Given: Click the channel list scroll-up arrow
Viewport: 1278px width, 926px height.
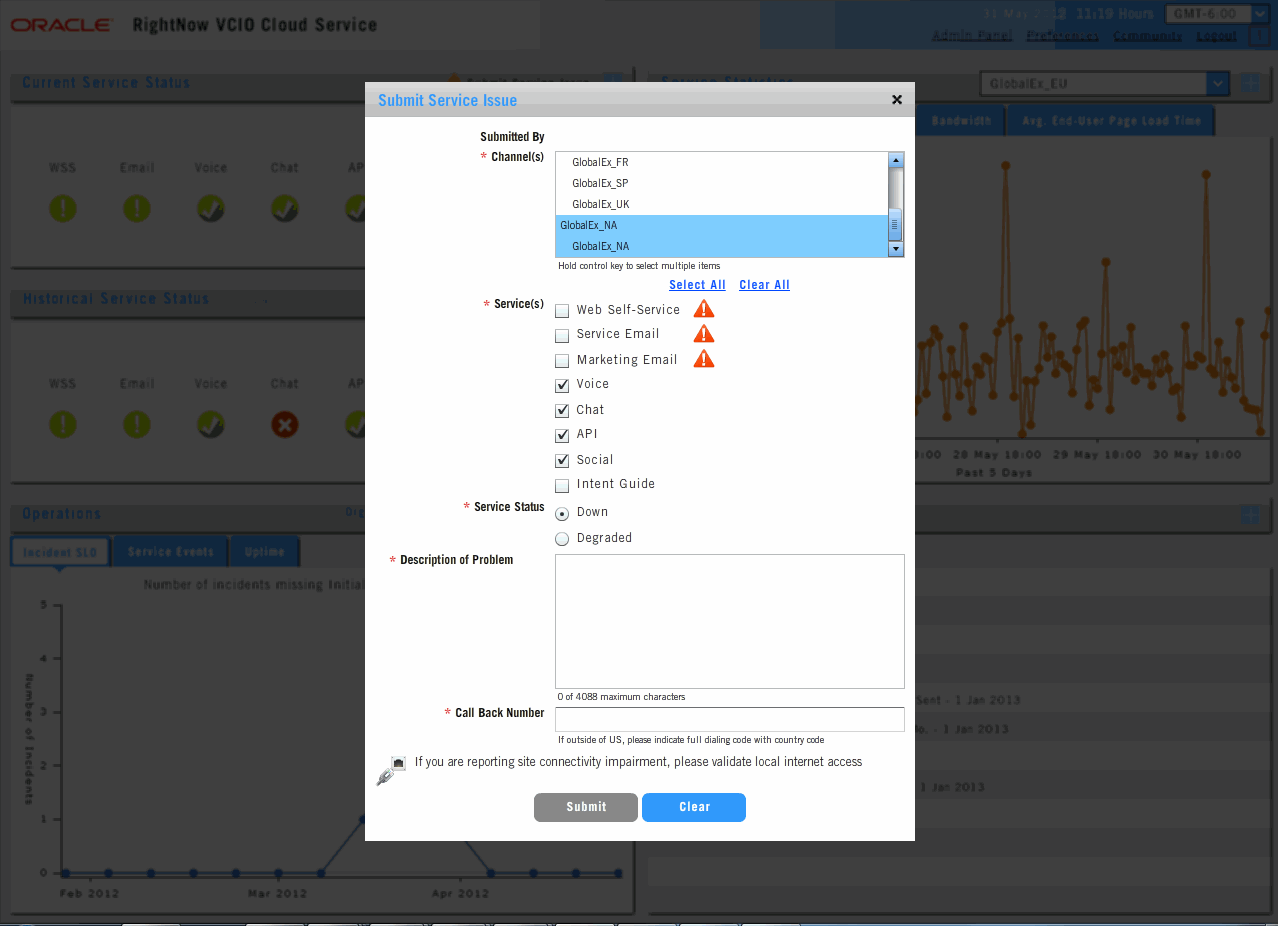Looking at the screenshot, I should pyautogui.click(x=896, y=160).
